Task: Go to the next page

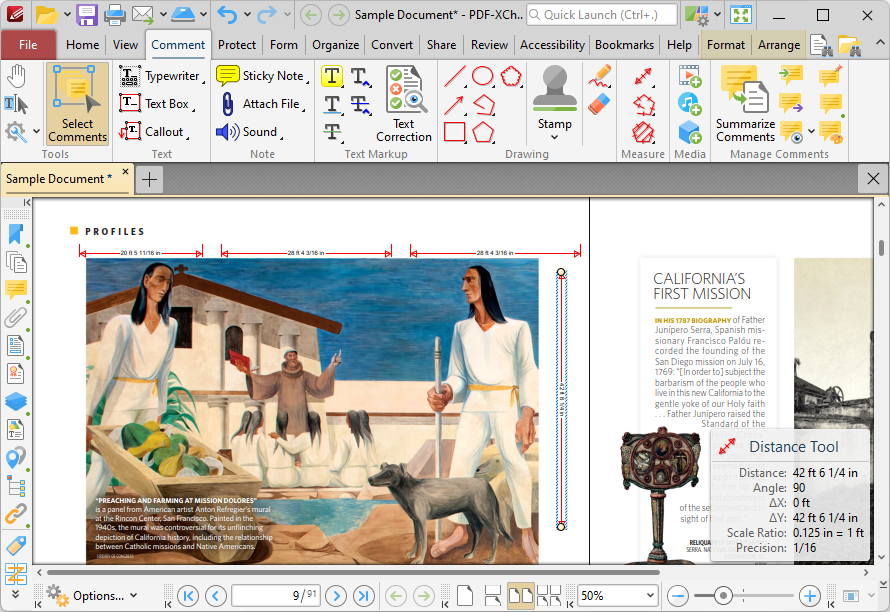Action: (336, 596)
